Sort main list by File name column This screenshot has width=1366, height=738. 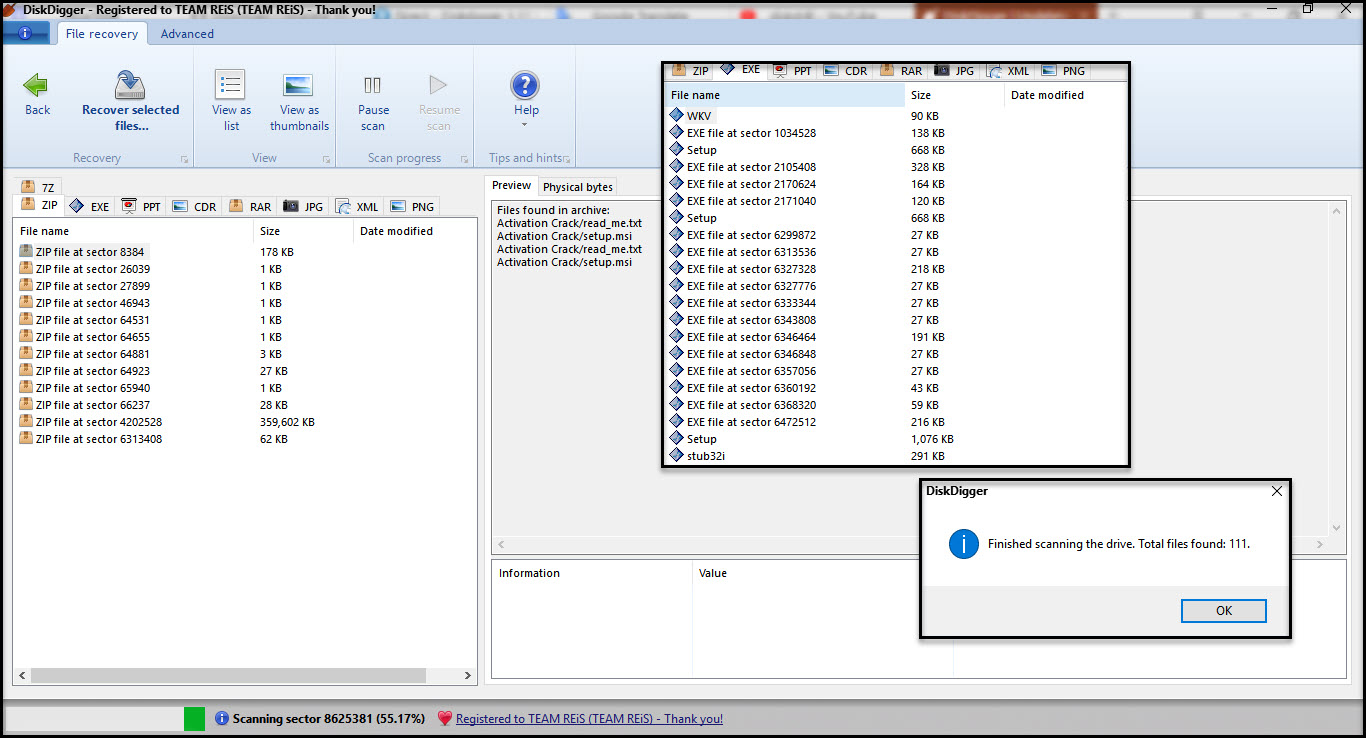(135, 231)
